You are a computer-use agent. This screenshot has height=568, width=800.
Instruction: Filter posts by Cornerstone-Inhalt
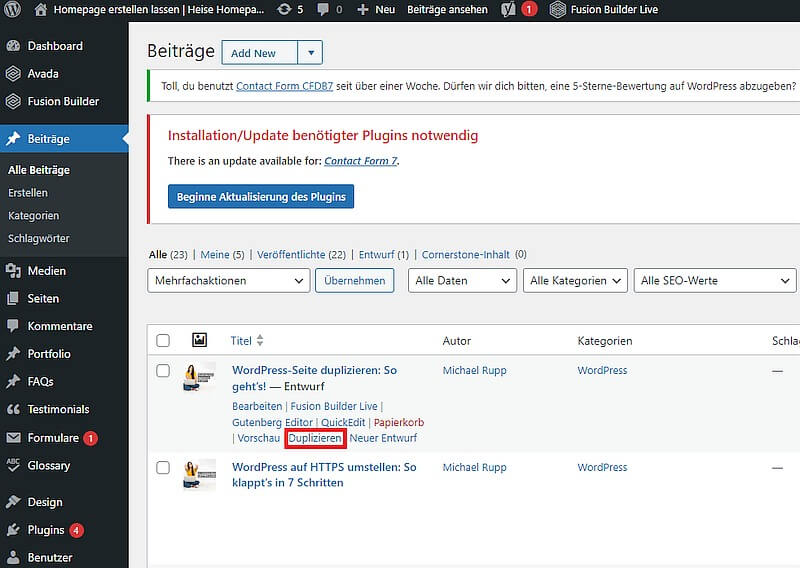[x=465, y=255]
